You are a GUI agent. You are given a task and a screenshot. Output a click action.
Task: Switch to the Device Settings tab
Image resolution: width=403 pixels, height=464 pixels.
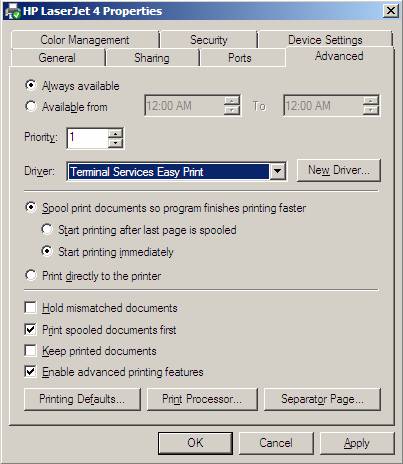pyautogui.click(x=325, y=40)
